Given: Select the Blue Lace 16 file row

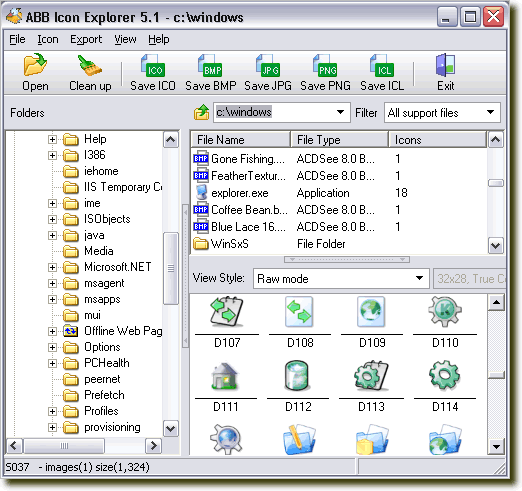Looking at the screenshot, I should coord(339,227).
